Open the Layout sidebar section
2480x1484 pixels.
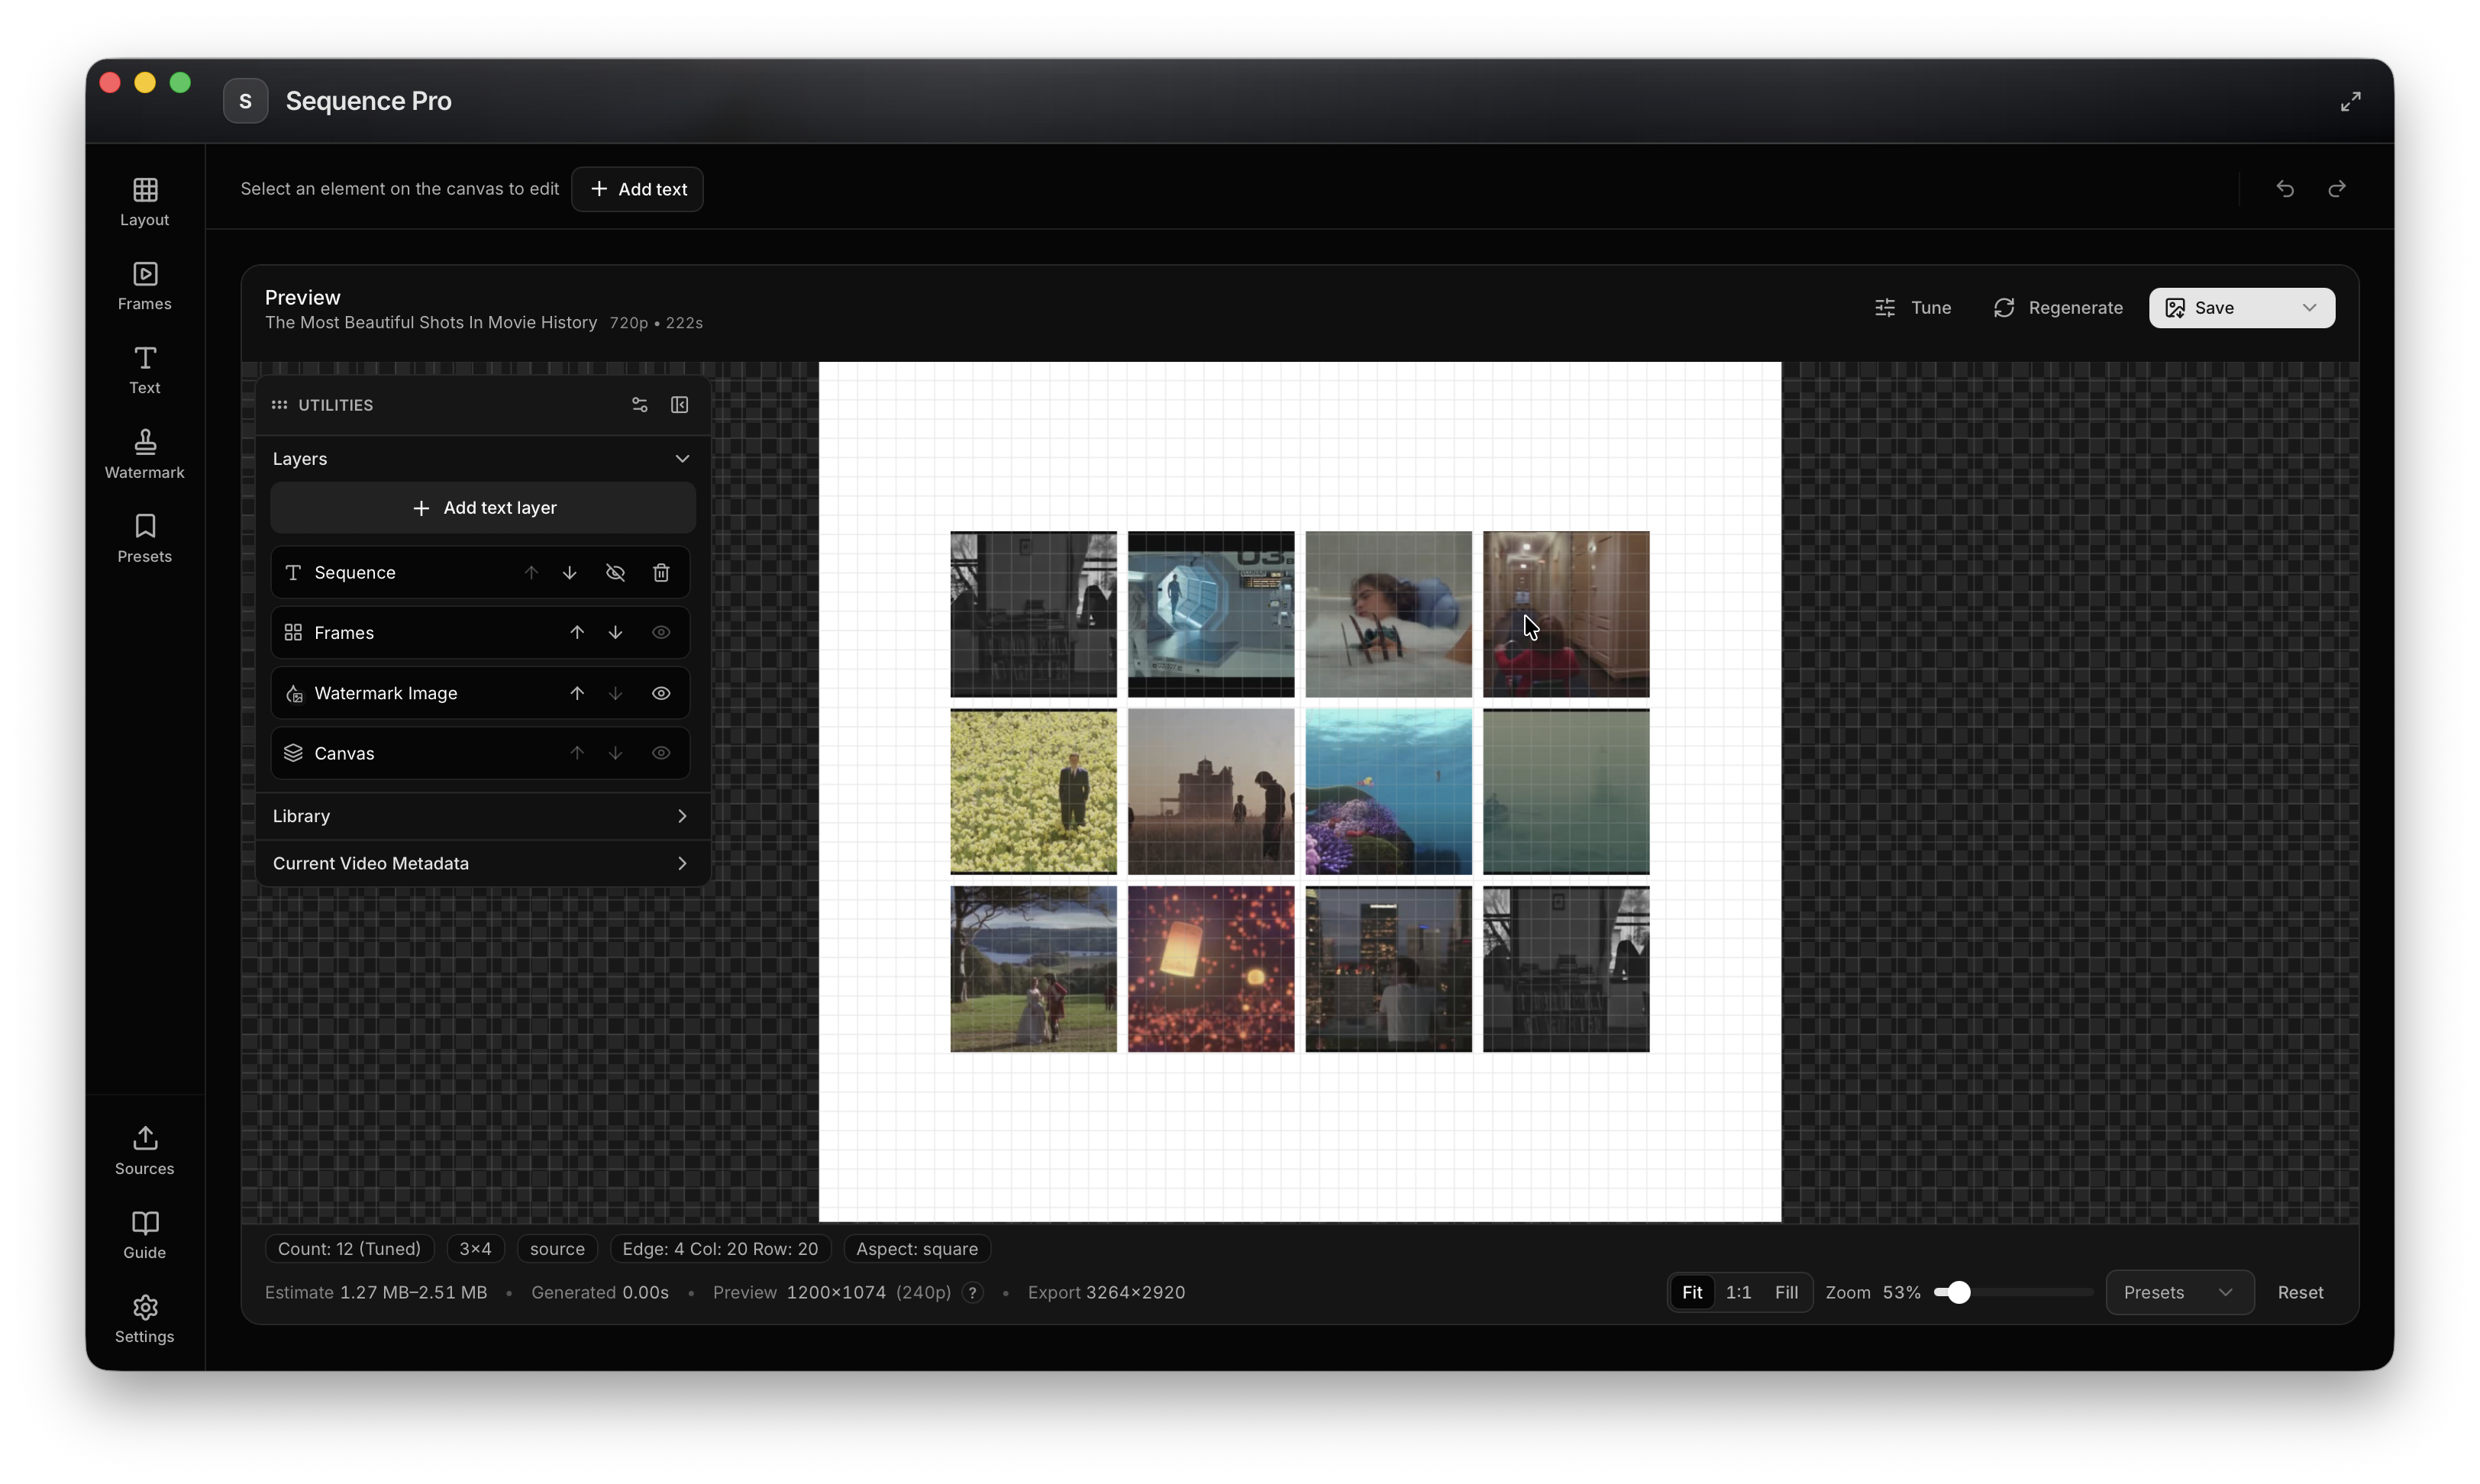tap(144, 201)
